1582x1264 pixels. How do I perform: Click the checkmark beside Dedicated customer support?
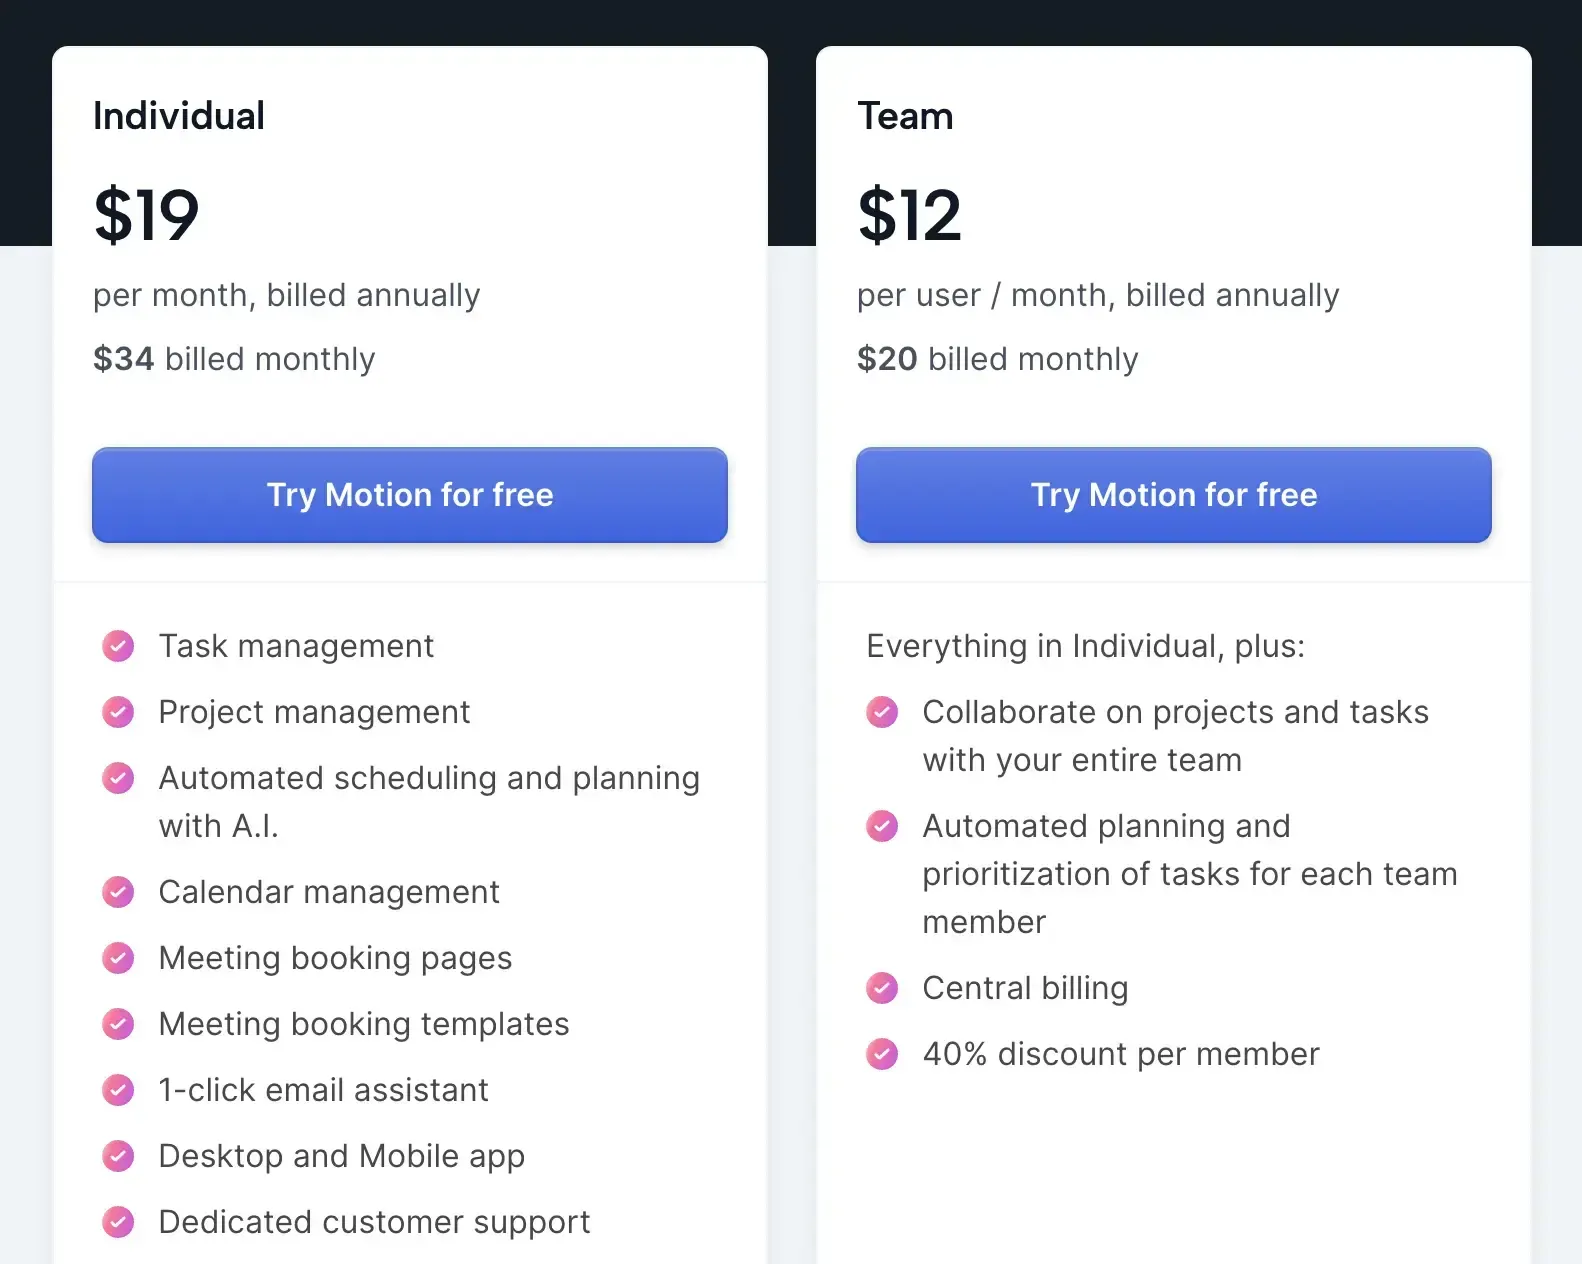(118, 1222)
